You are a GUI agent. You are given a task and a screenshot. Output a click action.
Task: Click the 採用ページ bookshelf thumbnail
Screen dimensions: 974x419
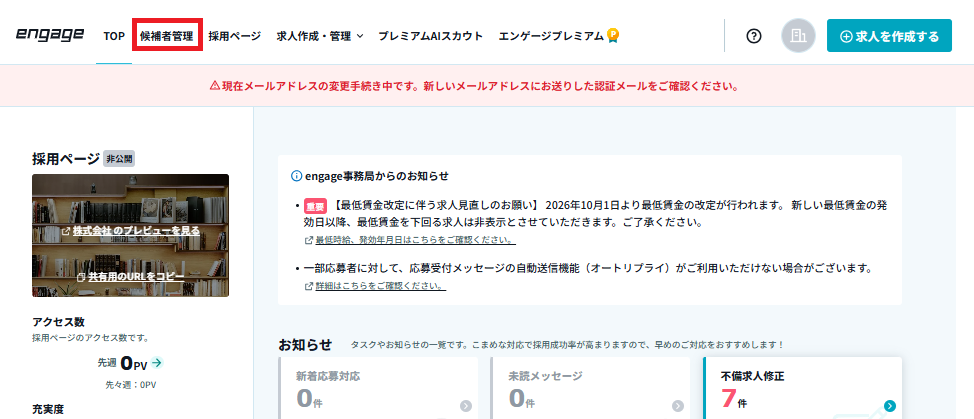click(130, 235)
